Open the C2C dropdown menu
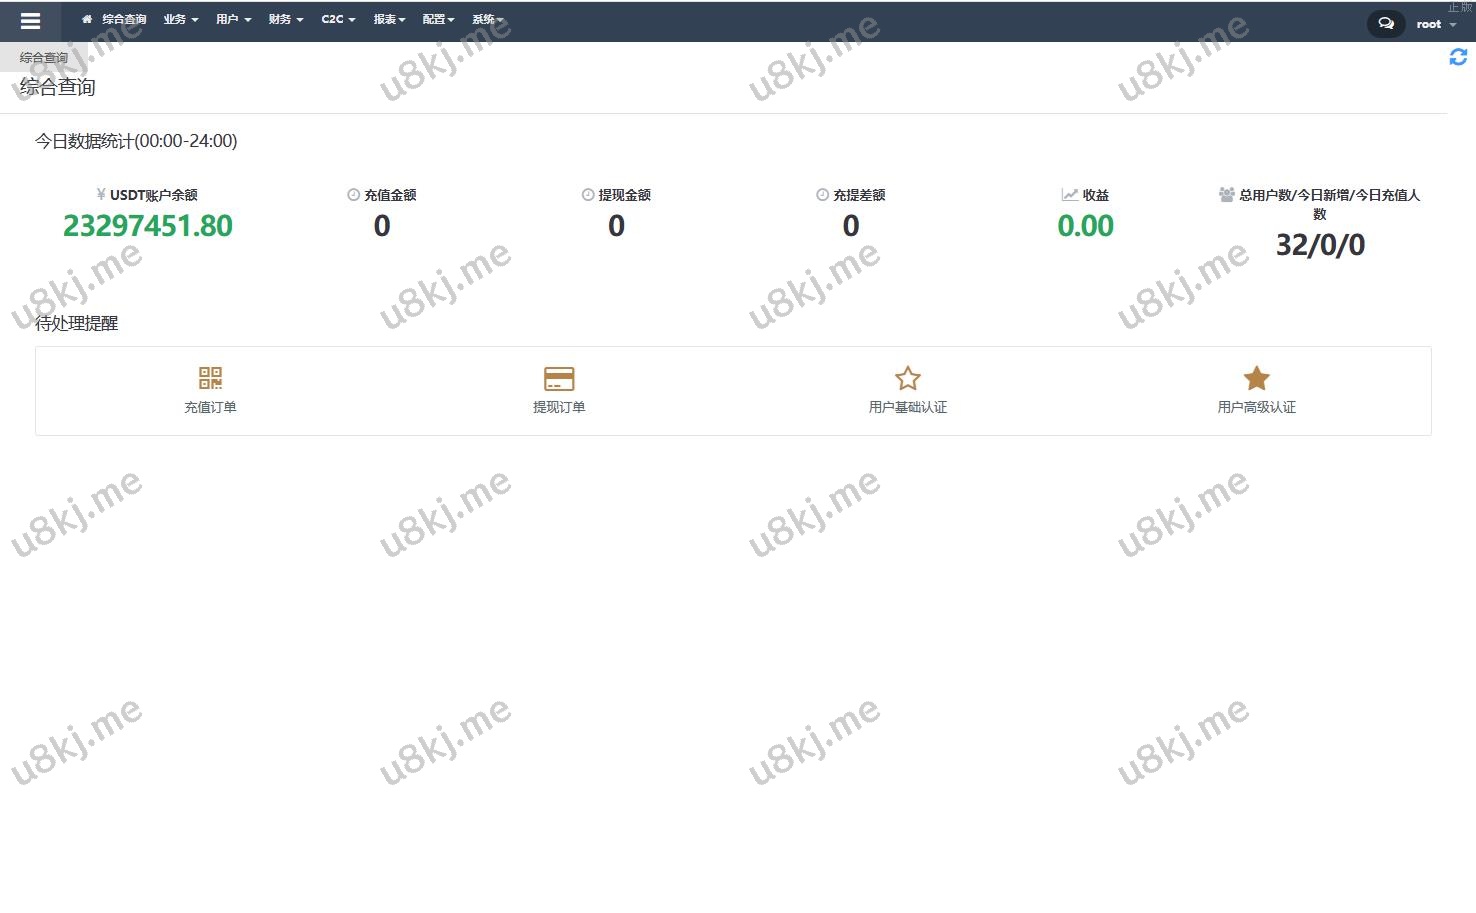Viewport: 1476px width, 913px height. 338,19
